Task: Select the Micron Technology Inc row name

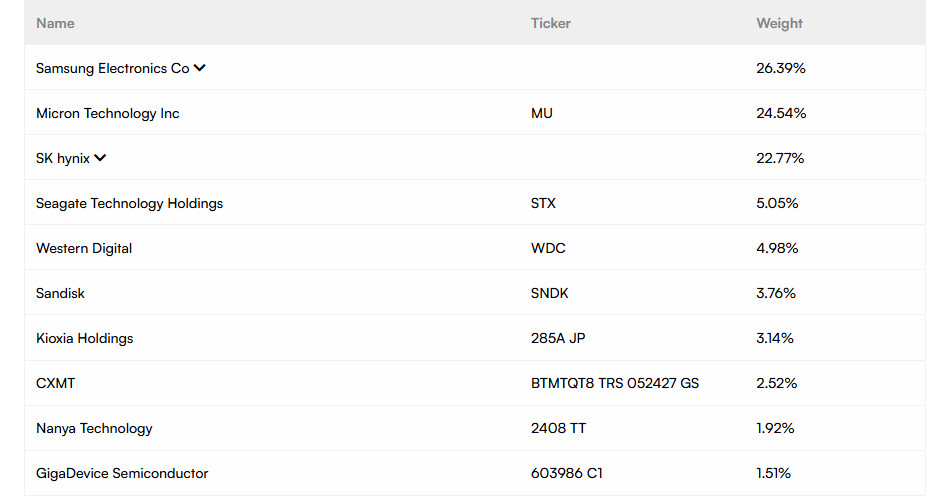Action: coord(108,113)
